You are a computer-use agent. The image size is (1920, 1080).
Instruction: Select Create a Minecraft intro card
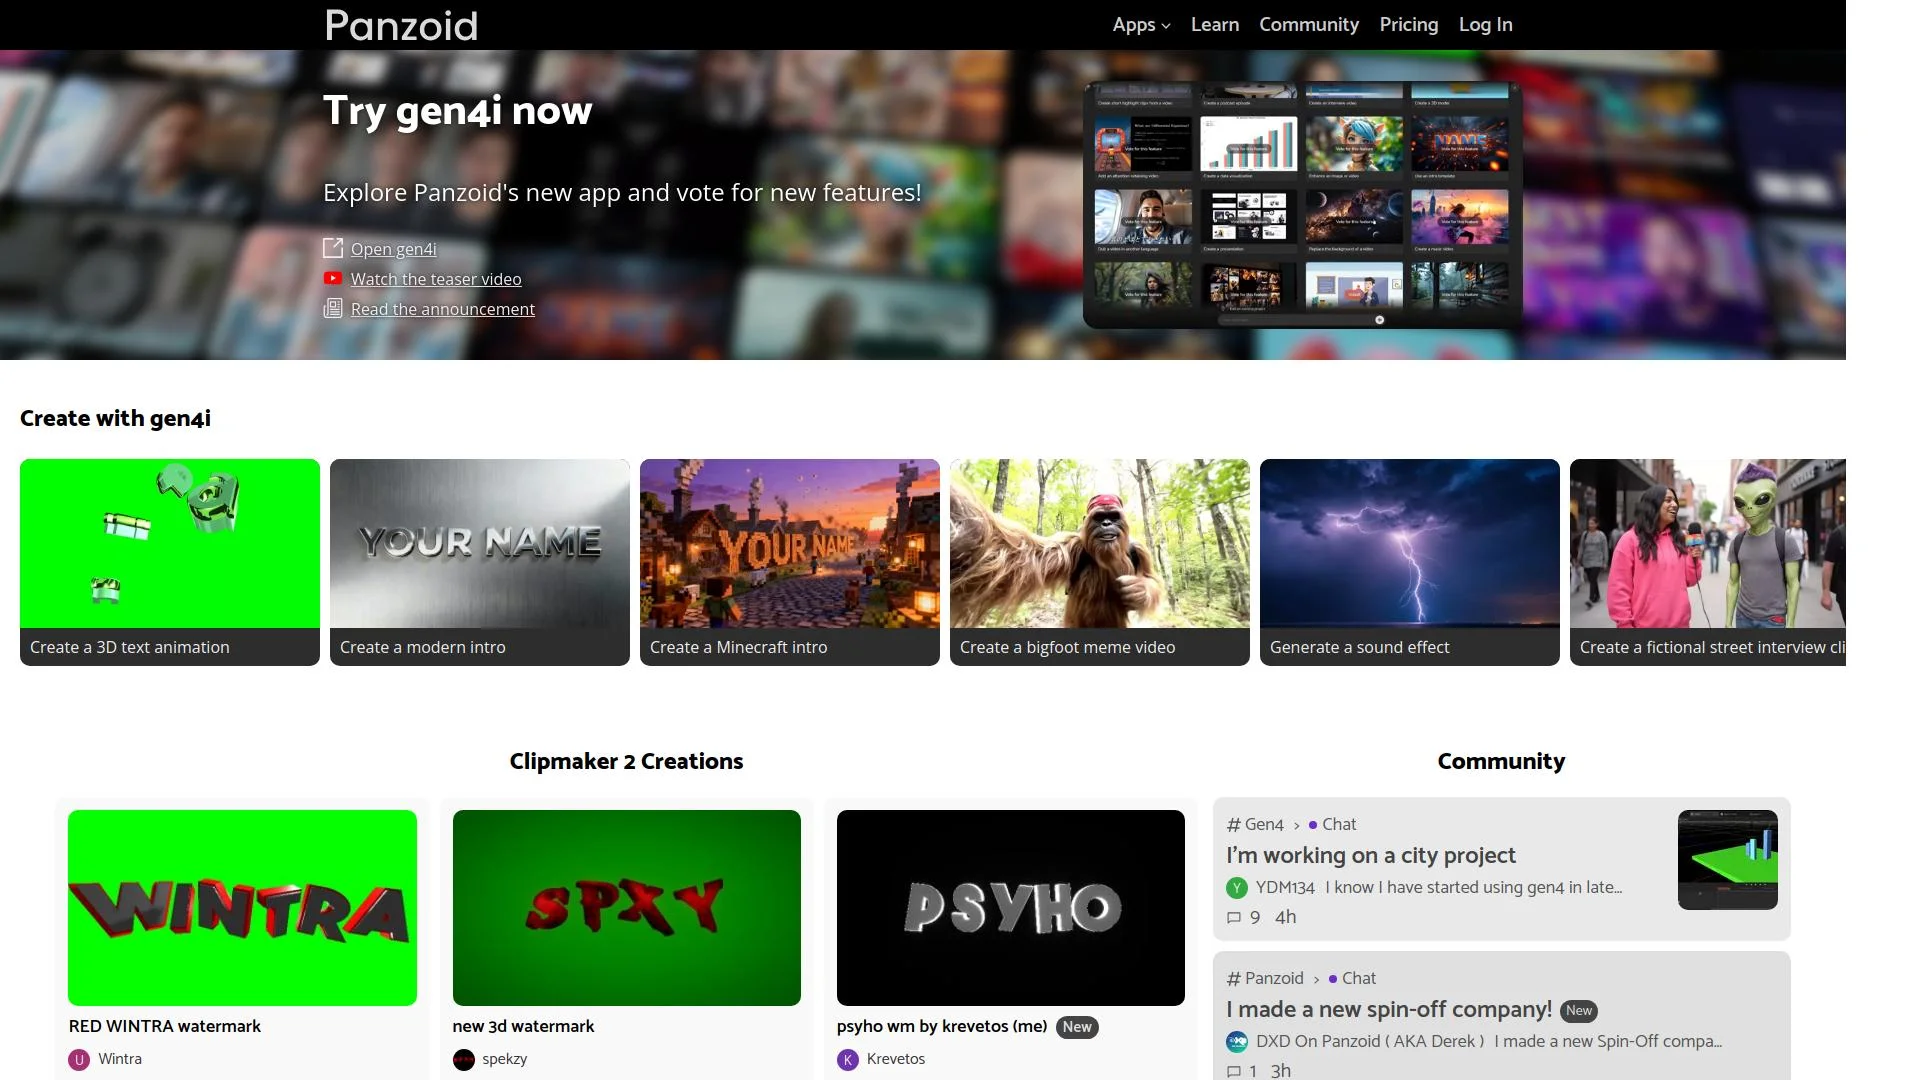tap(790, 562)
